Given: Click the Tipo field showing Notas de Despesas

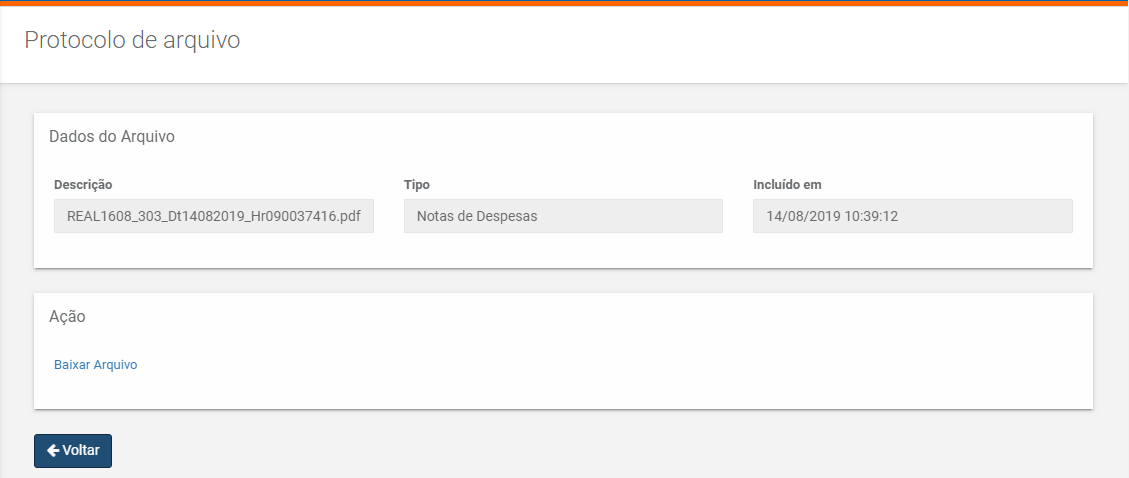Looking at the screenshot, I should point(563,216).
